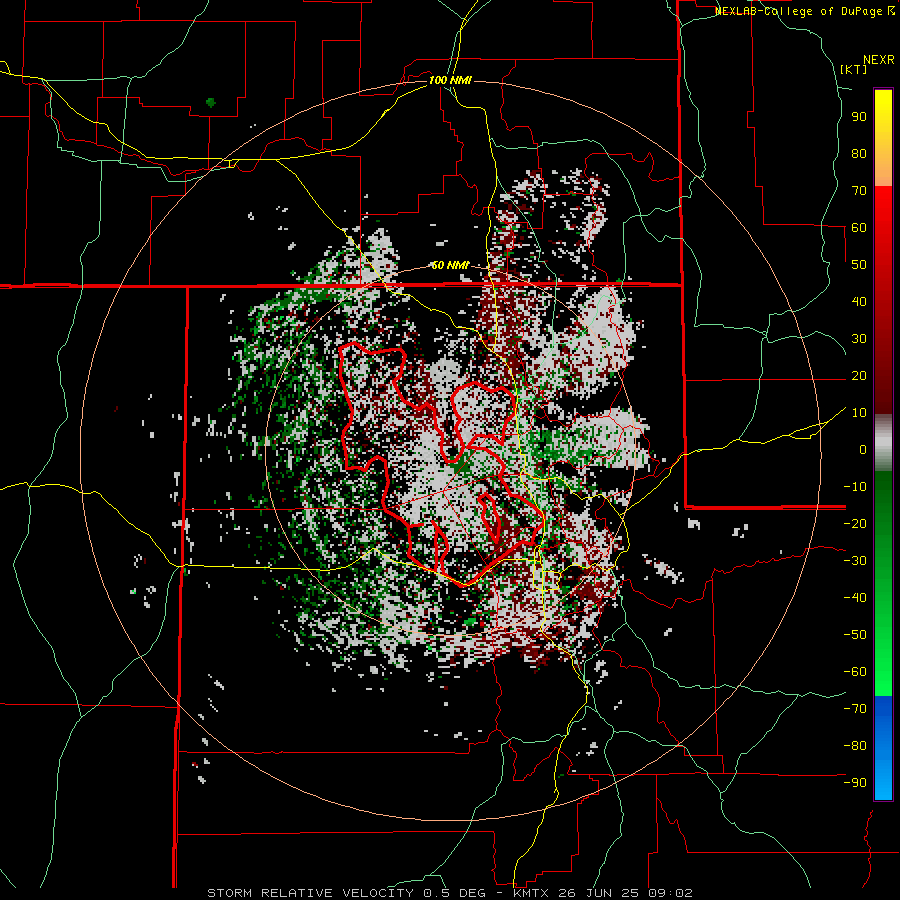Click the "[KT]" units label

(x=854, y=69)
